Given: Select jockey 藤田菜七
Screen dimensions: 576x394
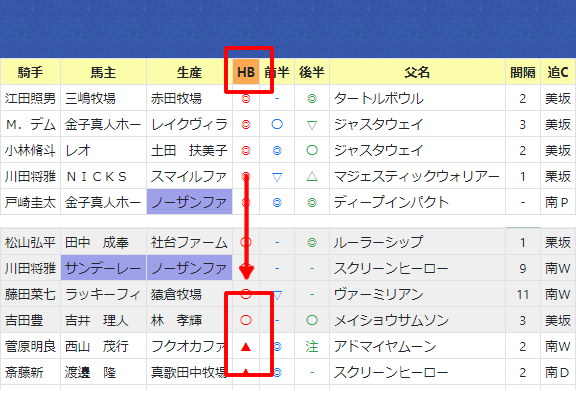Looking at the screenshot, I should tap(30, 294).
